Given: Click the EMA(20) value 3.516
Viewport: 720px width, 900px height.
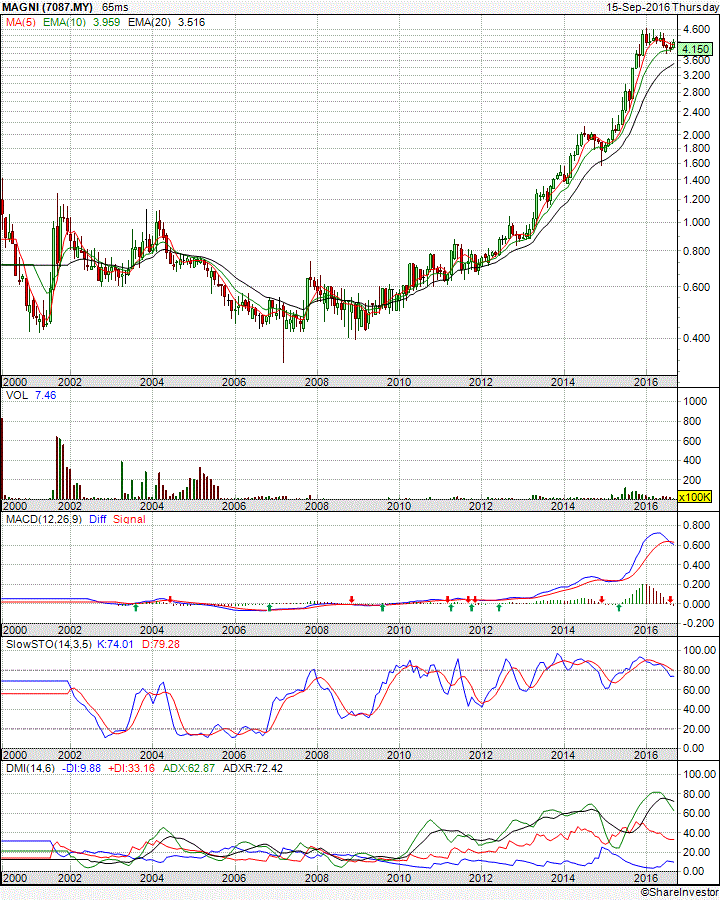Looking at the screenshot, I should point(191,22).
